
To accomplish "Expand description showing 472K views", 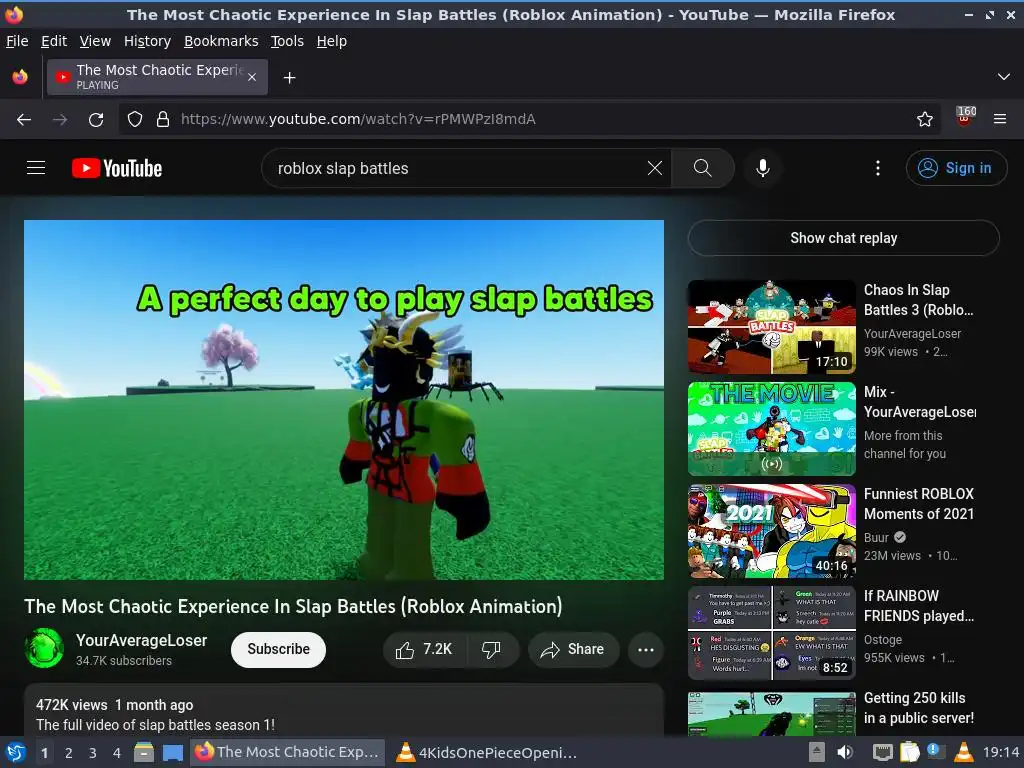I will point(344,711).
